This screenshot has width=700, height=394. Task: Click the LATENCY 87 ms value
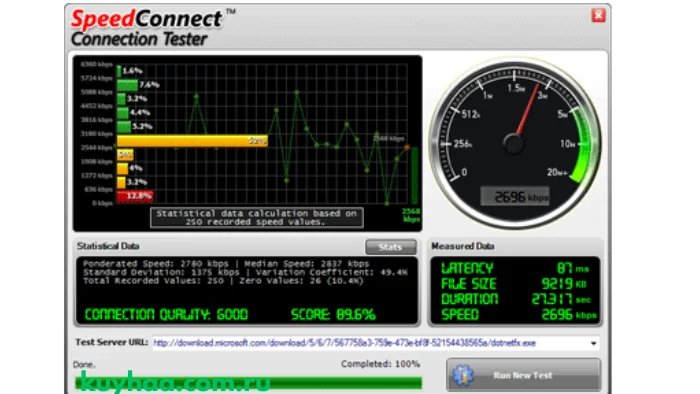point(573,268)
